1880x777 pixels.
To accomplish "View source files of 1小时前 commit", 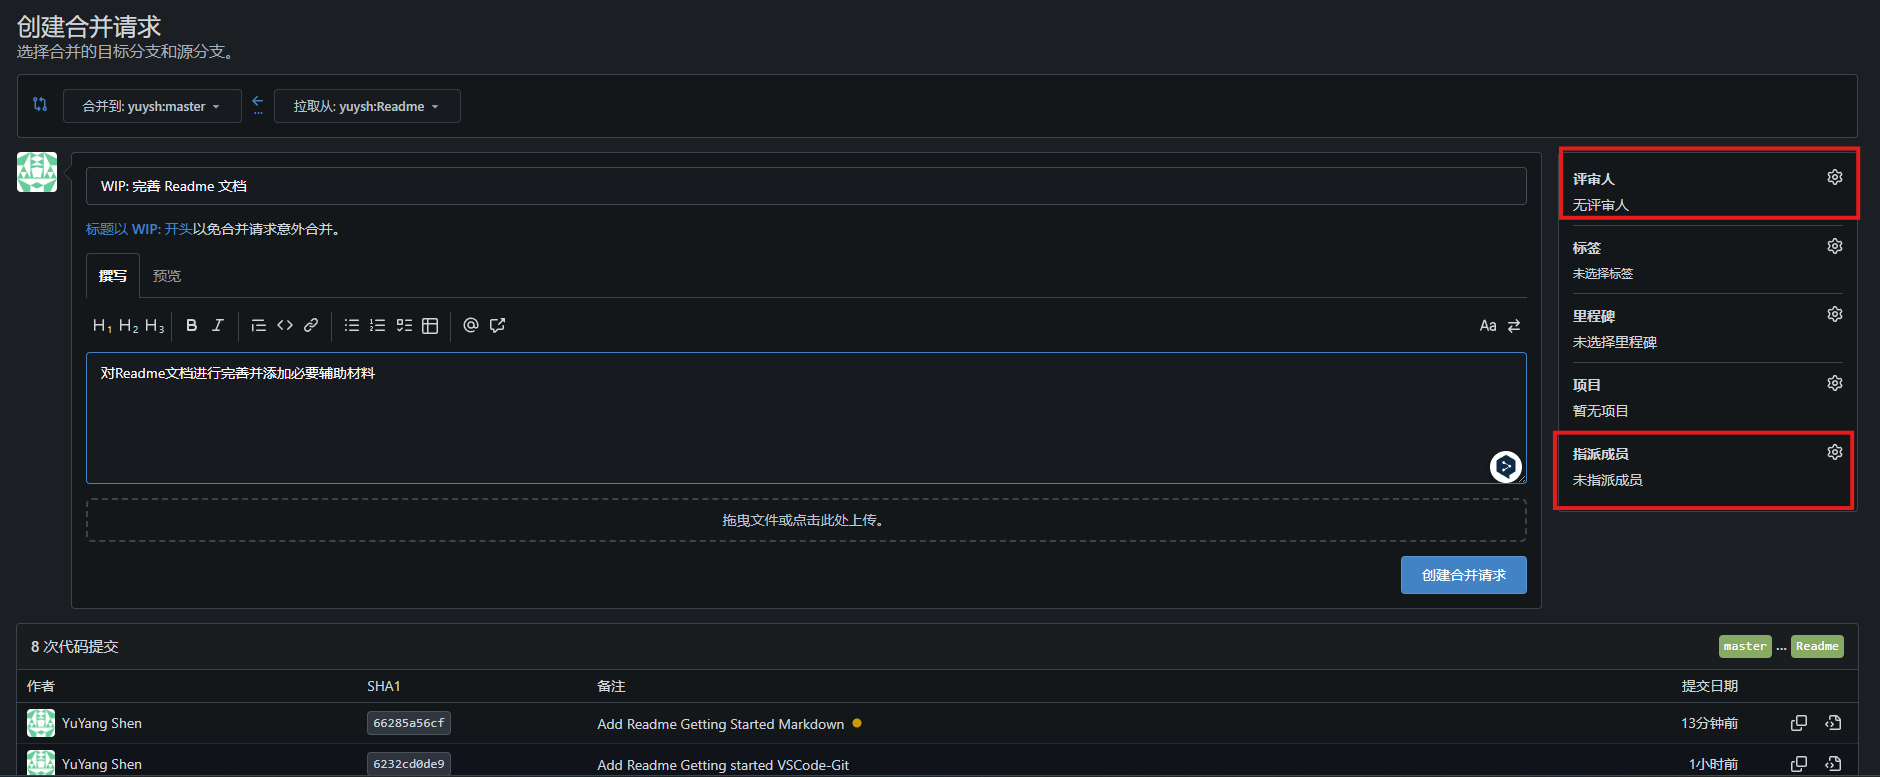I will (1833, 764).
